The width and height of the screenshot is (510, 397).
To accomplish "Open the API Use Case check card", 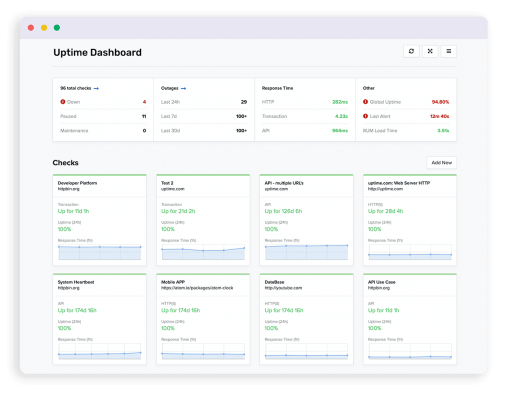I will 410,319.
